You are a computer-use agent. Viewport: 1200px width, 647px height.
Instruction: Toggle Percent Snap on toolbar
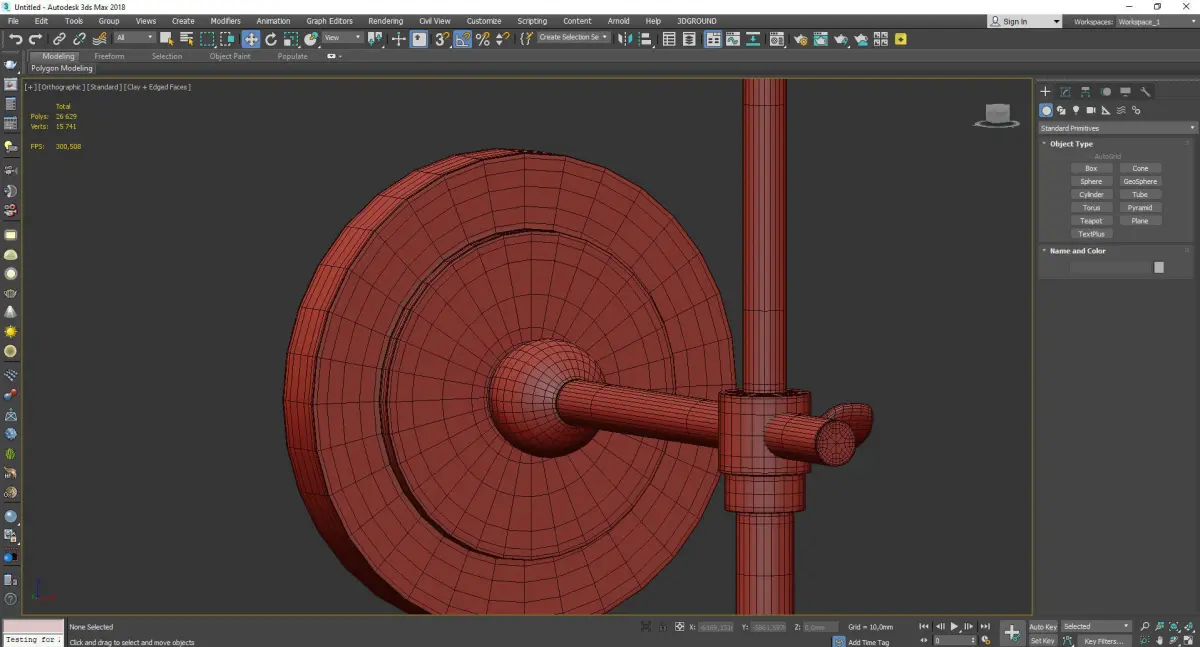(x=483, y=39)
